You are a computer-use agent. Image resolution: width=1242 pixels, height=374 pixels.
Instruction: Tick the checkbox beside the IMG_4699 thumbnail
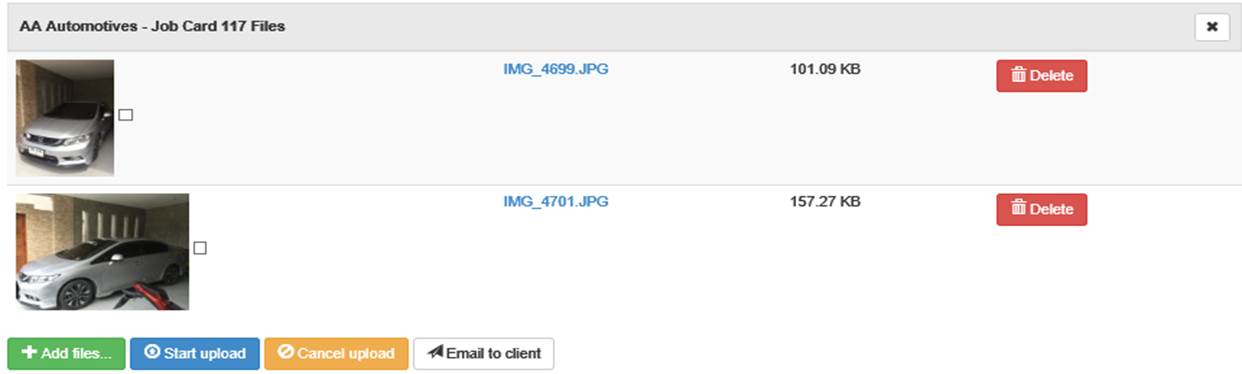point(126,115)
